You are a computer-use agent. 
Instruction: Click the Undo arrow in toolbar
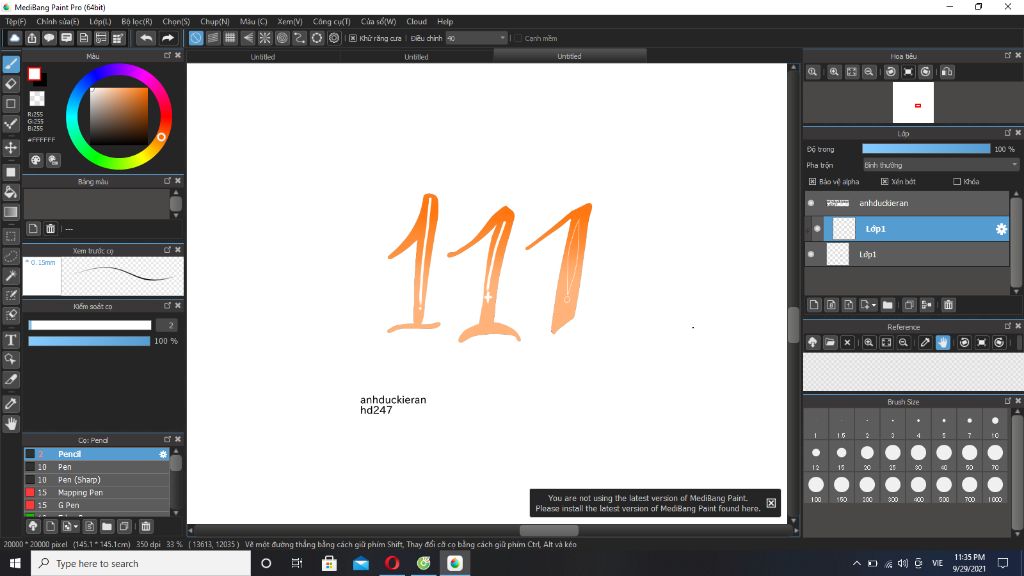pyautogui.click(x=146, y=39)
